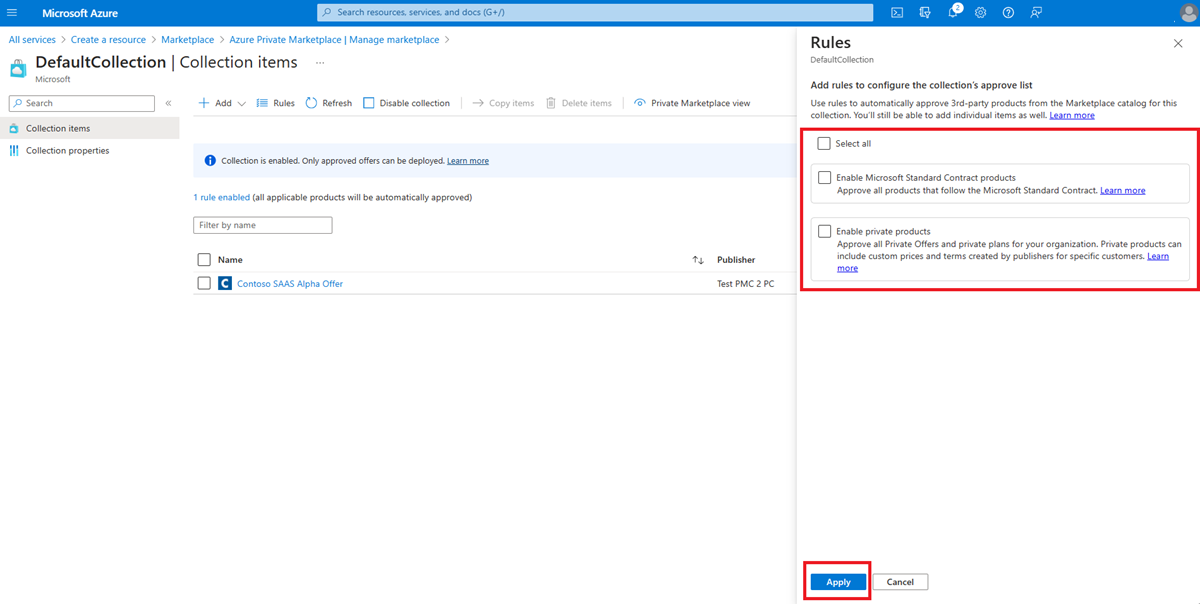Open the hamburger portal menu
The height and width of the screenshot is (604, 1200).
13,13
